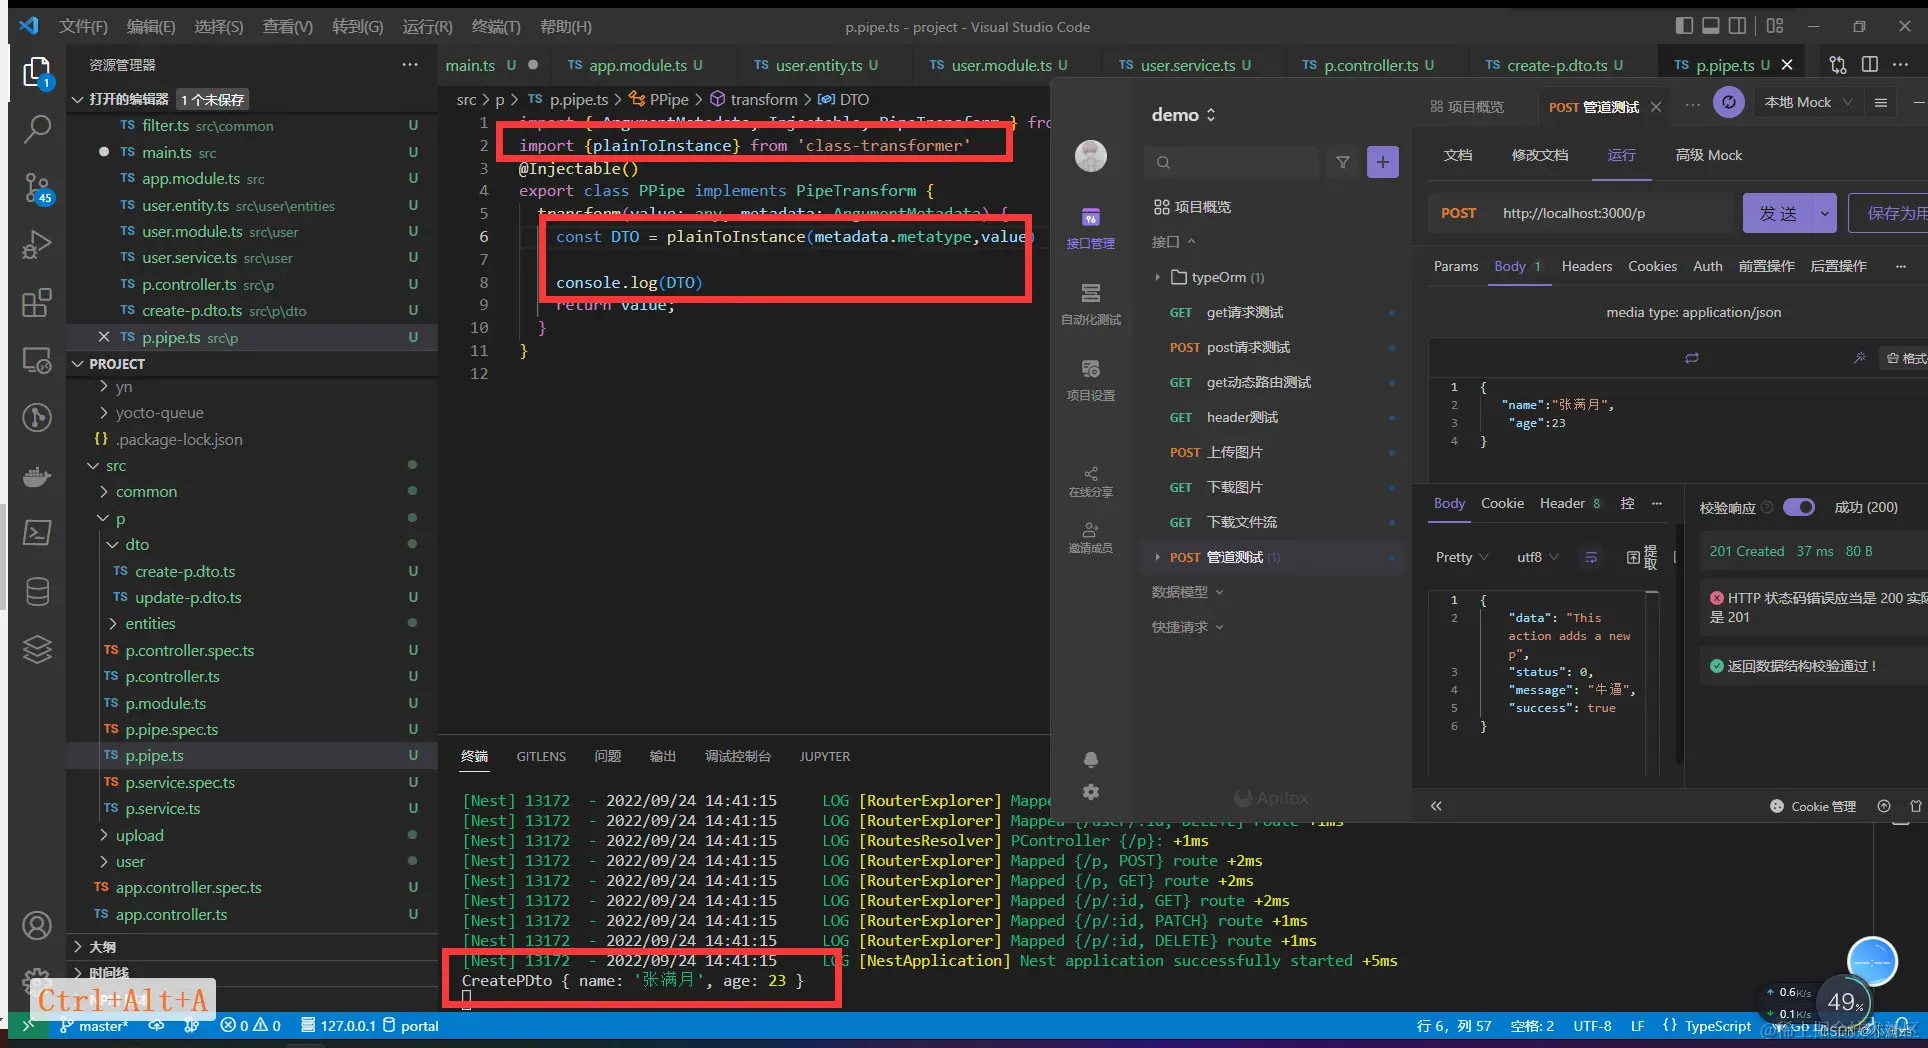1928x1048 pixels.
Task: Click the errors and warnings status indicator
Action: tap(250, 1026)
